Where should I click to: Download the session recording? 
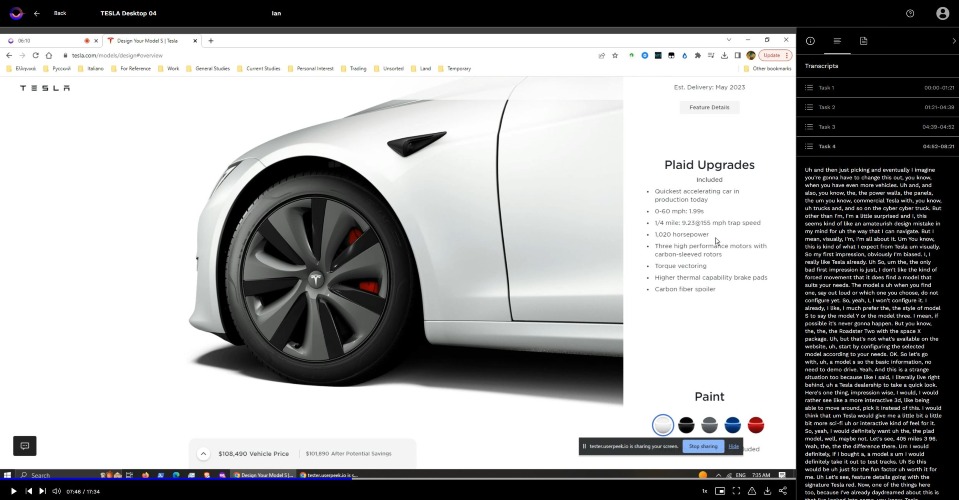click(768, 491)
